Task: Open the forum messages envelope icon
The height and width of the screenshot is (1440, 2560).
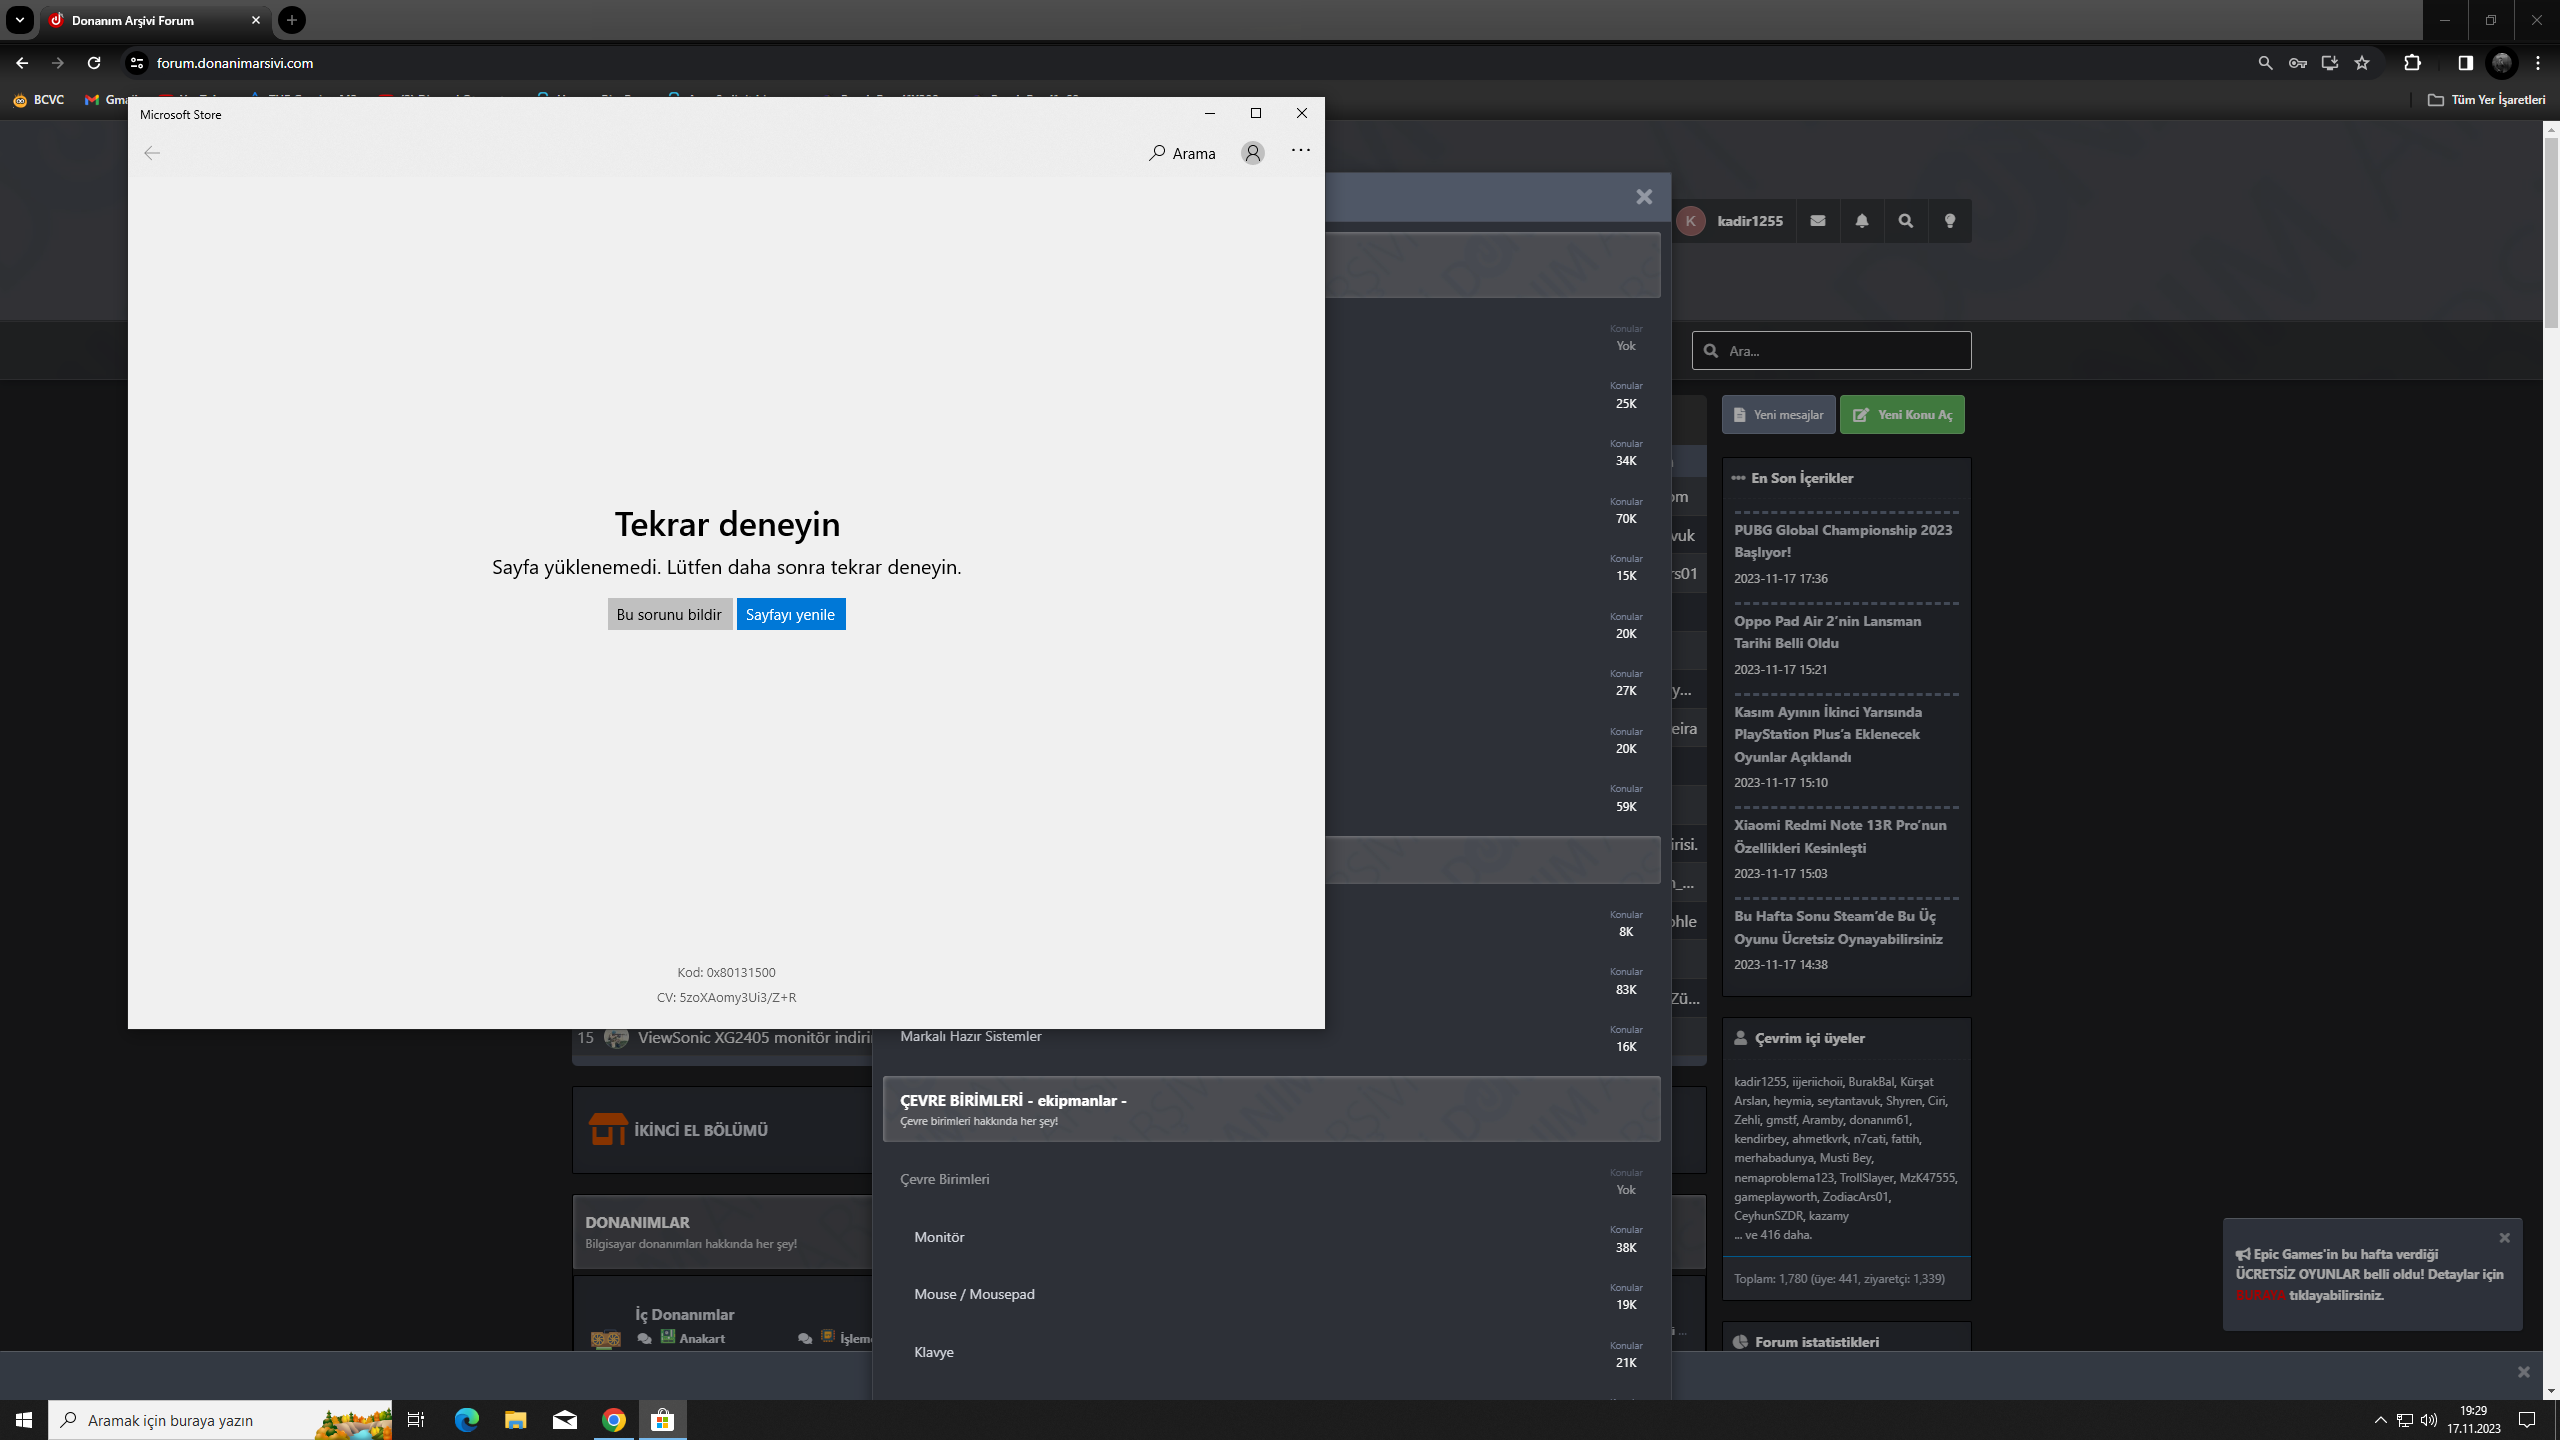Action: pos(1818,221)
